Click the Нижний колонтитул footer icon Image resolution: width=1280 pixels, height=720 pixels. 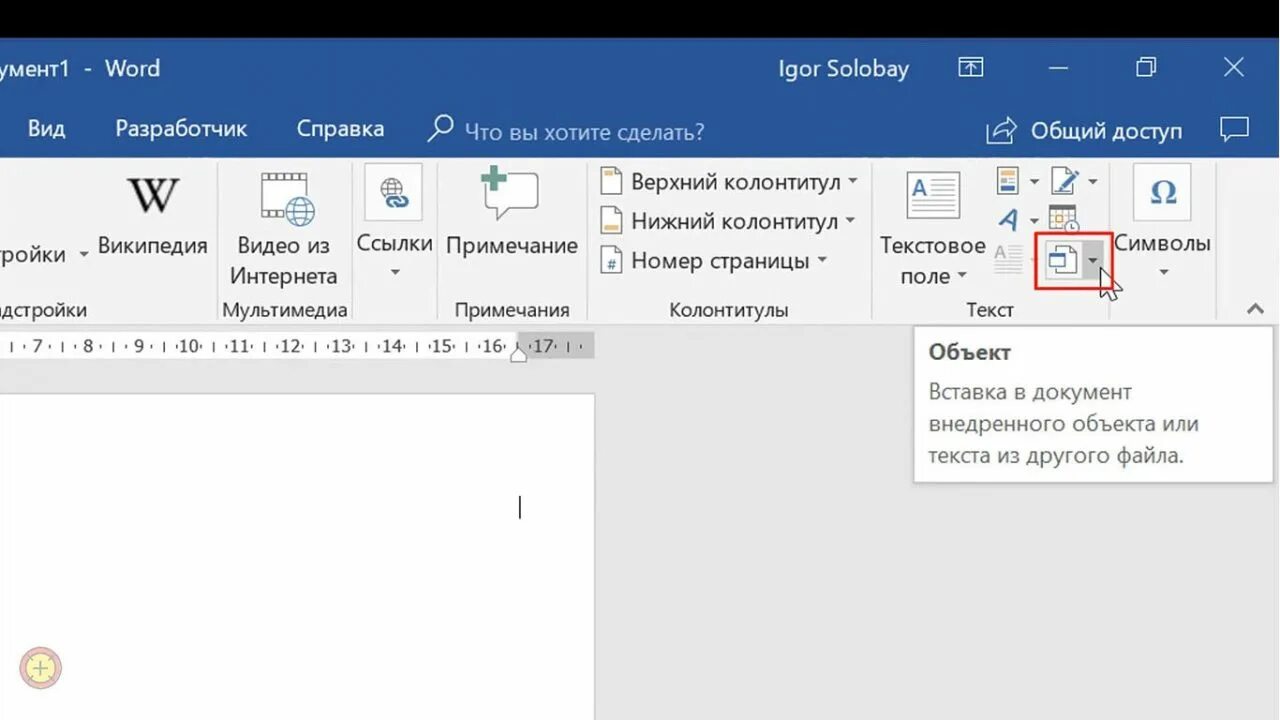click(x=611, y=221)
